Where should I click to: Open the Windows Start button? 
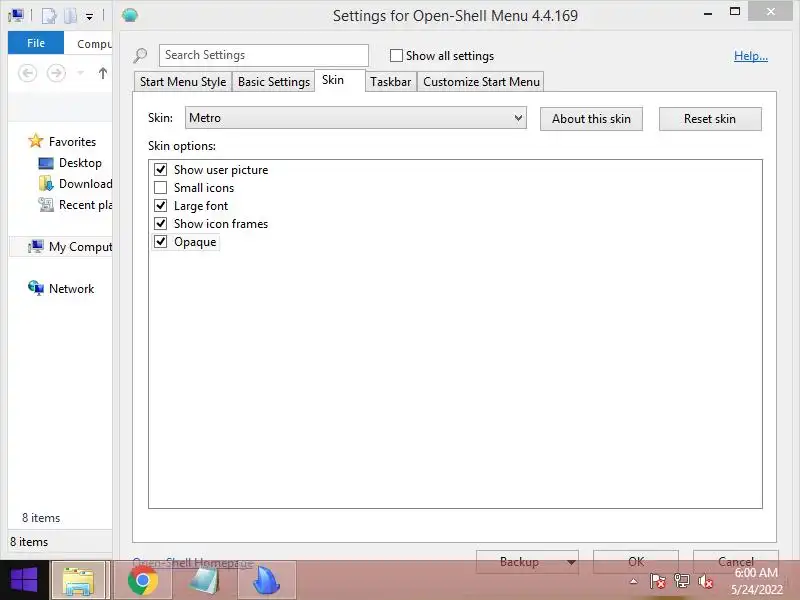click(x=24, y=580)
